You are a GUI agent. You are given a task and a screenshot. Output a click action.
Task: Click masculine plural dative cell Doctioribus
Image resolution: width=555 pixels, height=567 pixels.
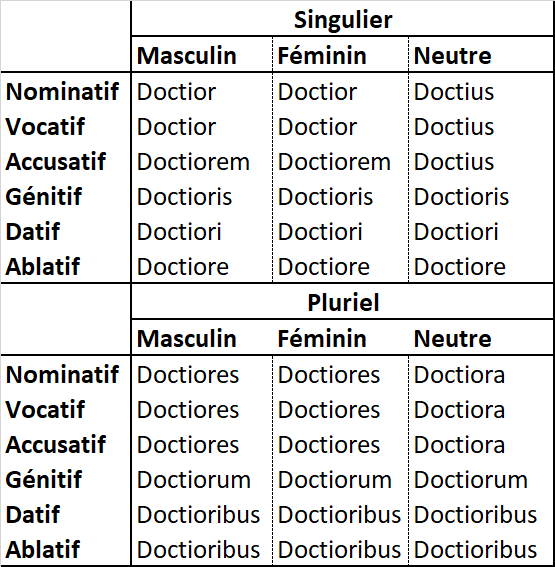tap(198, 515)
